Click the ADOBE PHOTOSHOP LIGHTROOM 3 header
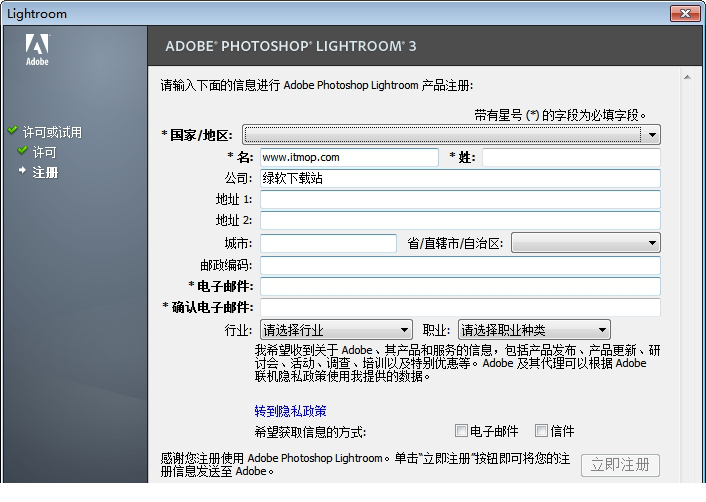 (290, 46)
